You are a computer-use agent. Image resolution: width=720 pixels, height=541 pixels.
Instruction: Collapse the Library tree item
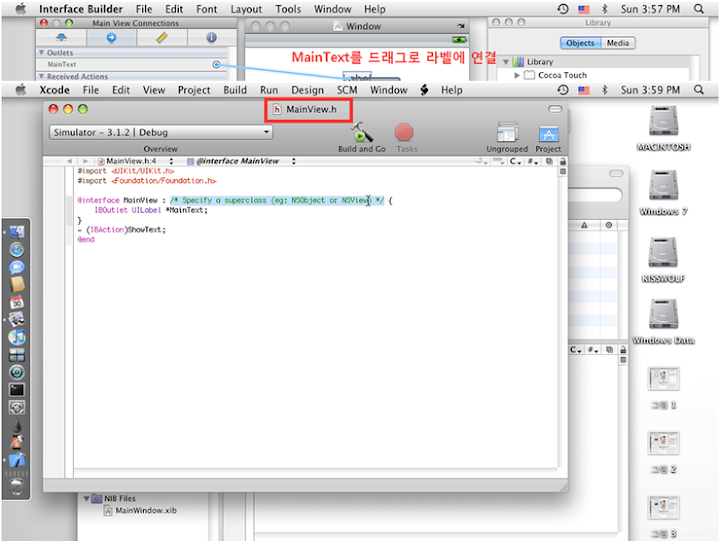(506, 62)
